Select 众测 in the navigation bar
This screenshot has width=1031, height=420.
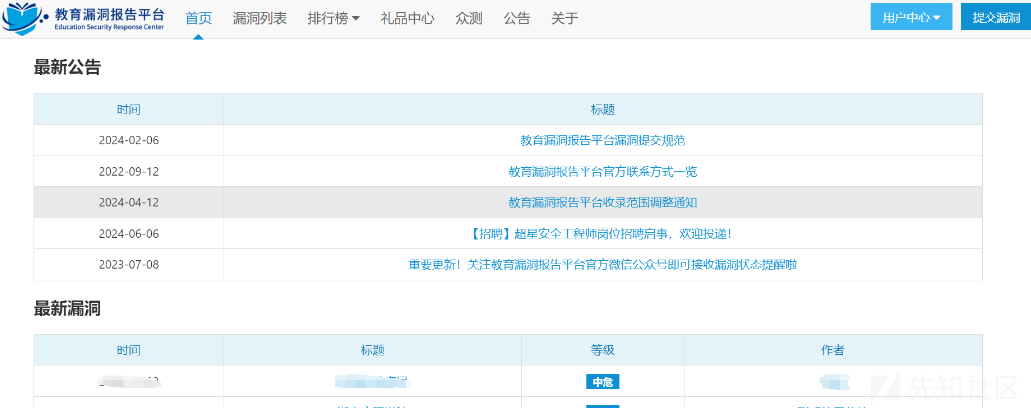469,18
